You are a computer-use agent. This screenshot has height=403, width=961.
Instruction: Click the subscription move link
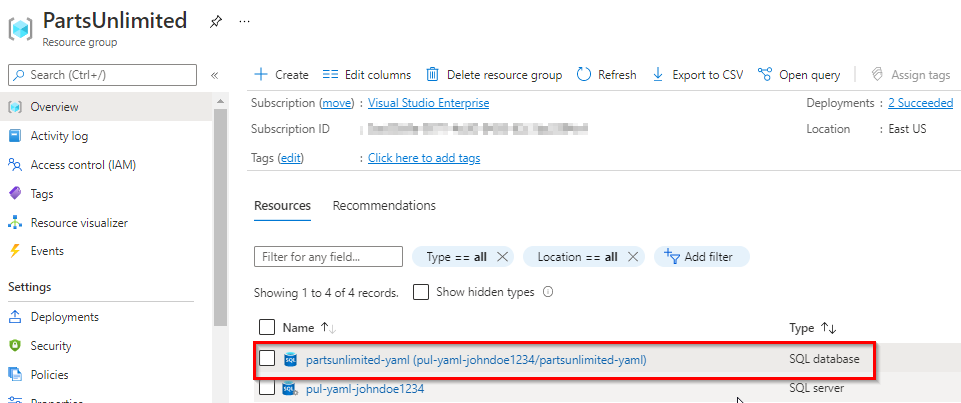tap(336, 104)
